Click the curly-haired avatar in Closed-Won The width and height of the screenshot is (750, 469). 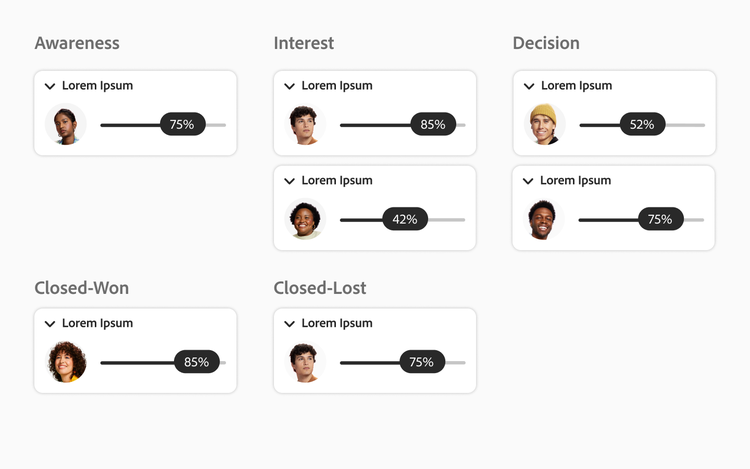[x=66, y=362]
